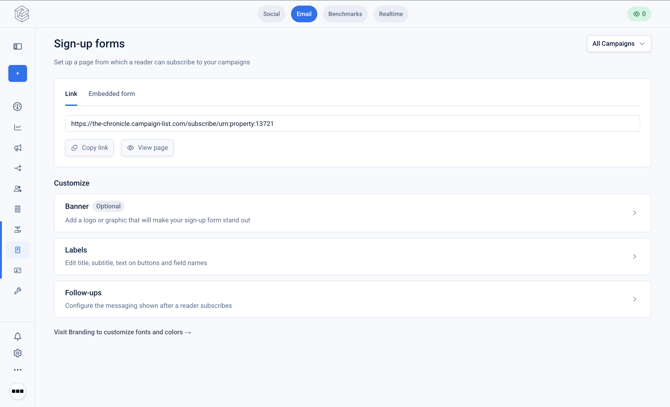670x407 pixels.
Task: Open the subscribers people icon
Action: (18, 188)
